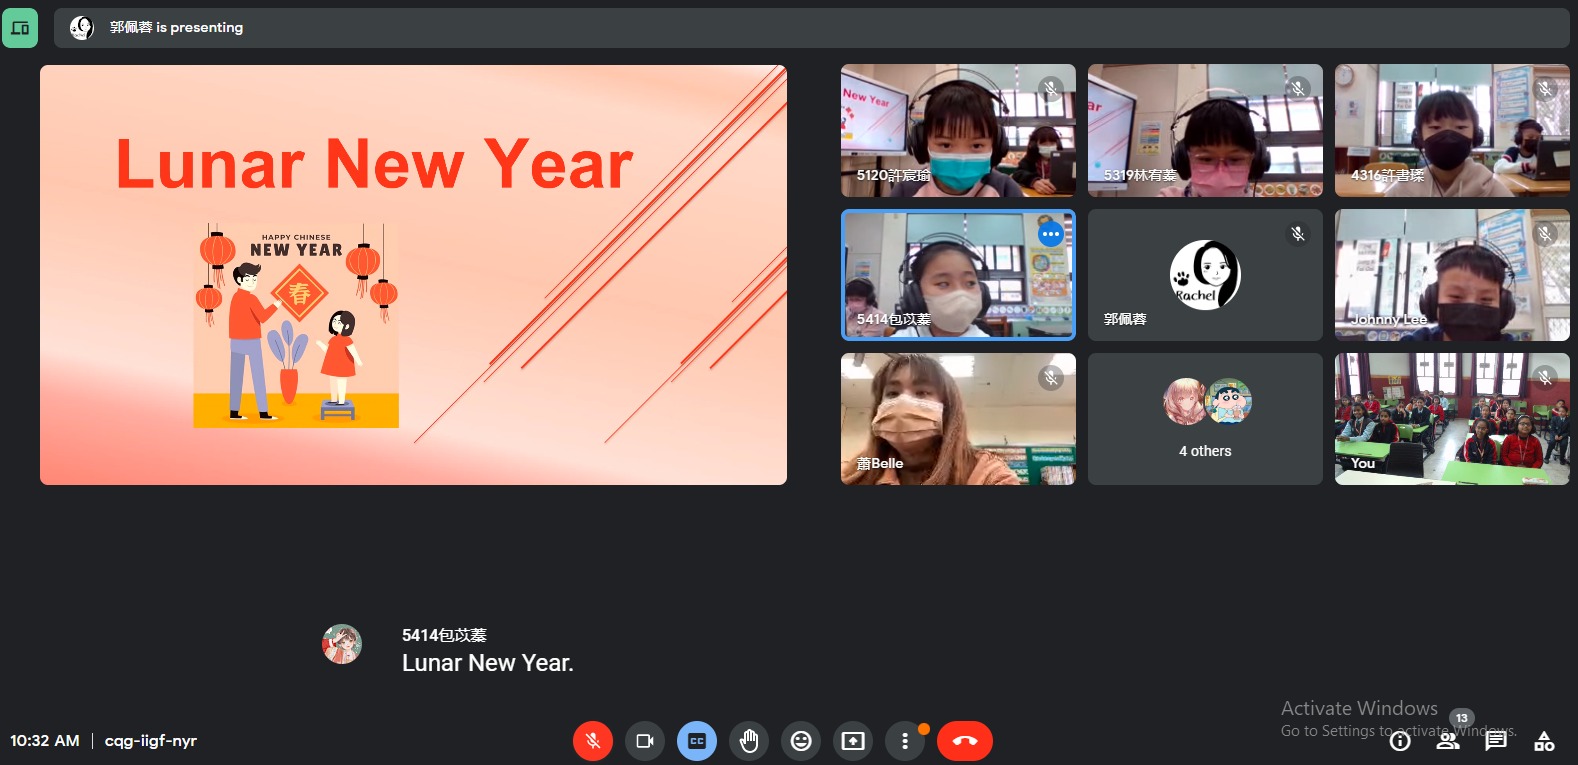
Task: Raise your hand in the meeting
Action: [x=749, y=741]
